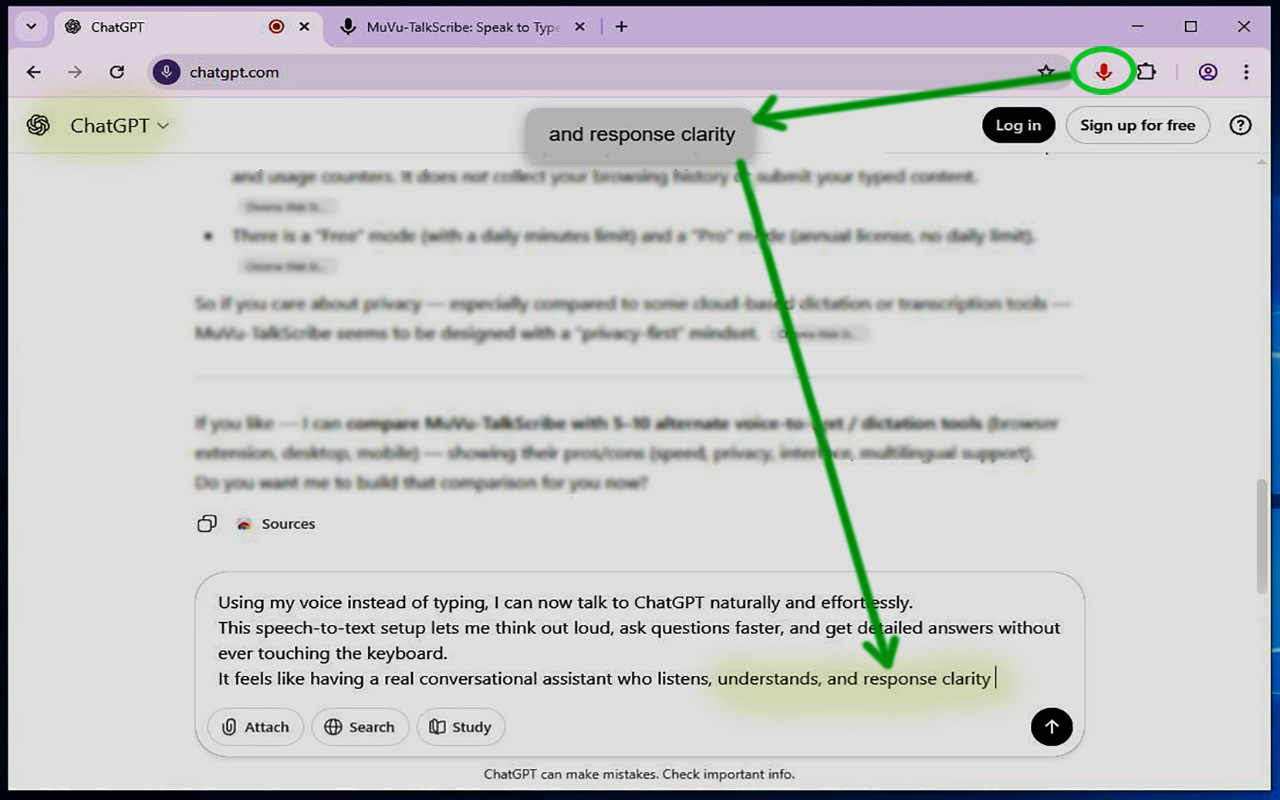
Task: Send the message with the up-arrow button
Action: click(x=1051, y=727)
